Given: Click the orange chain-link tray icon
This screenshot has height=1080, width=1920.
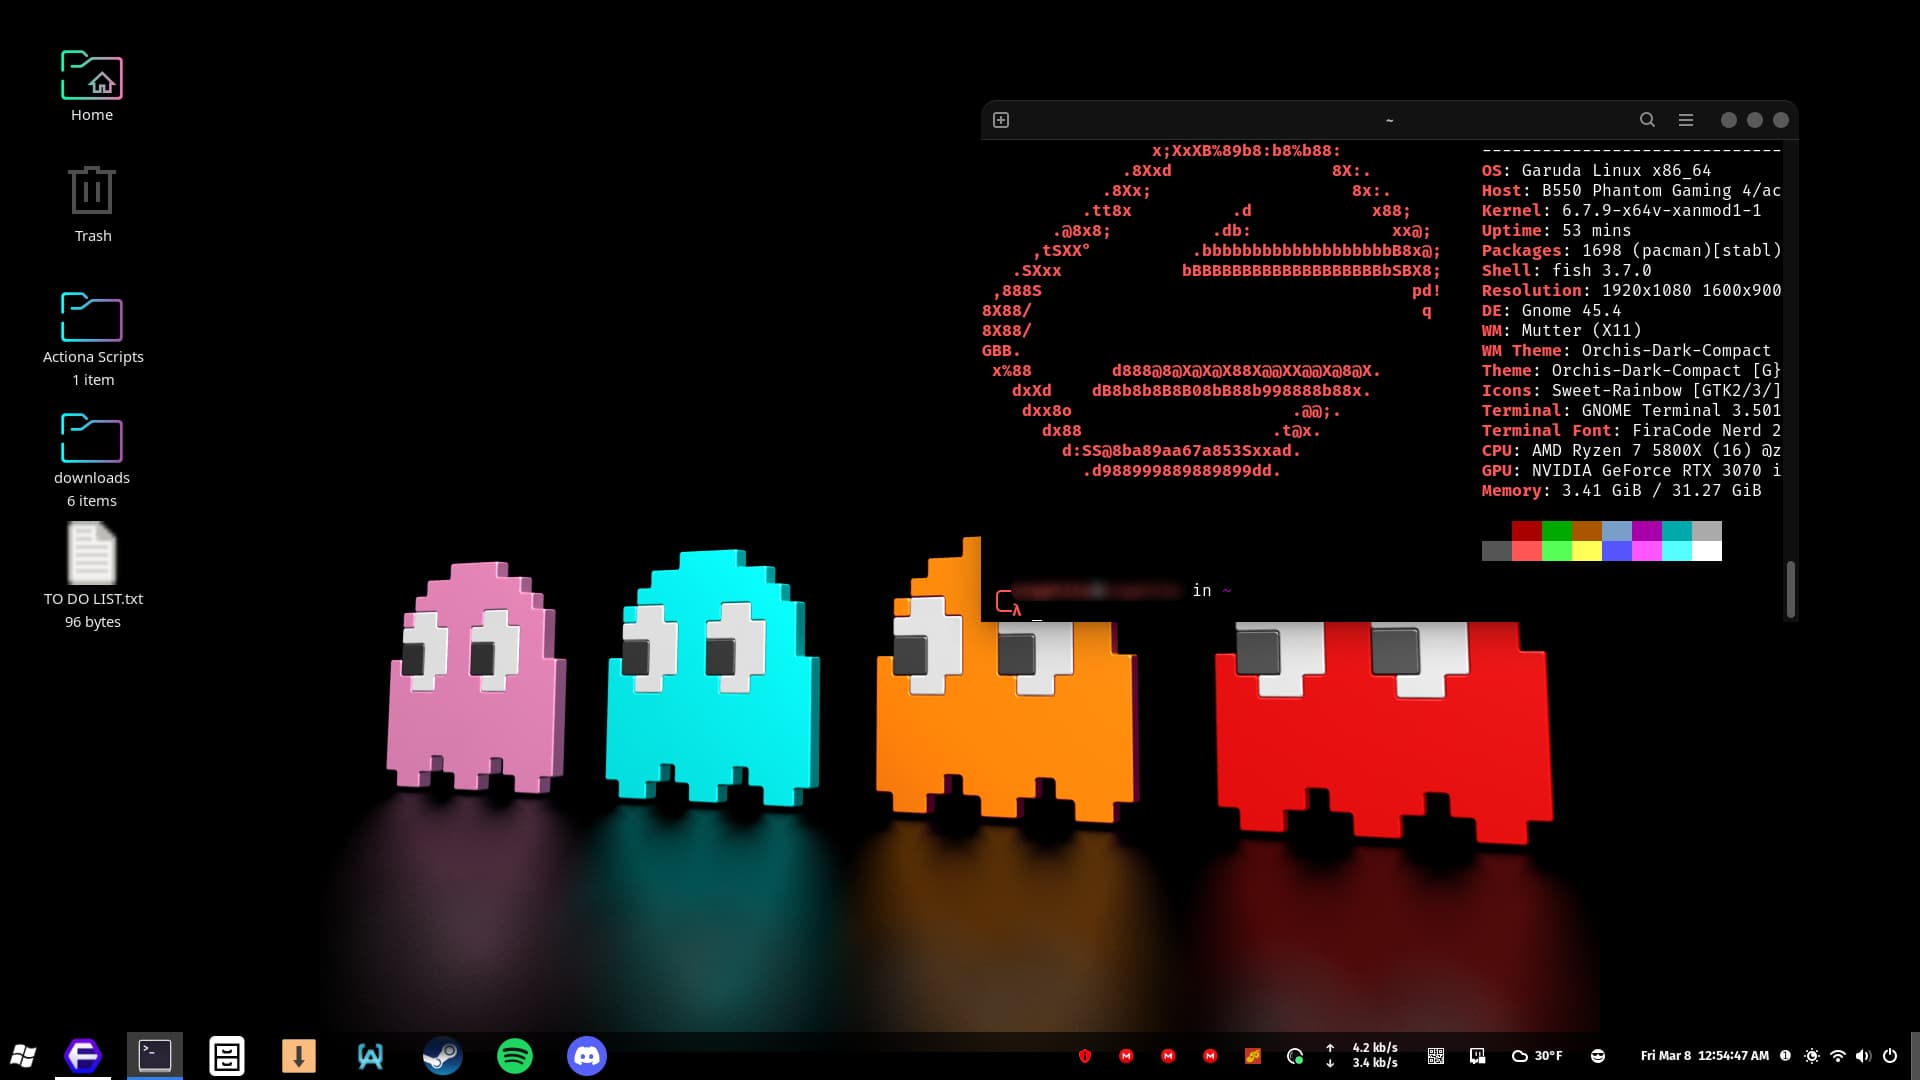Looking at the screenshot, I should [x=1252, y=1056].
